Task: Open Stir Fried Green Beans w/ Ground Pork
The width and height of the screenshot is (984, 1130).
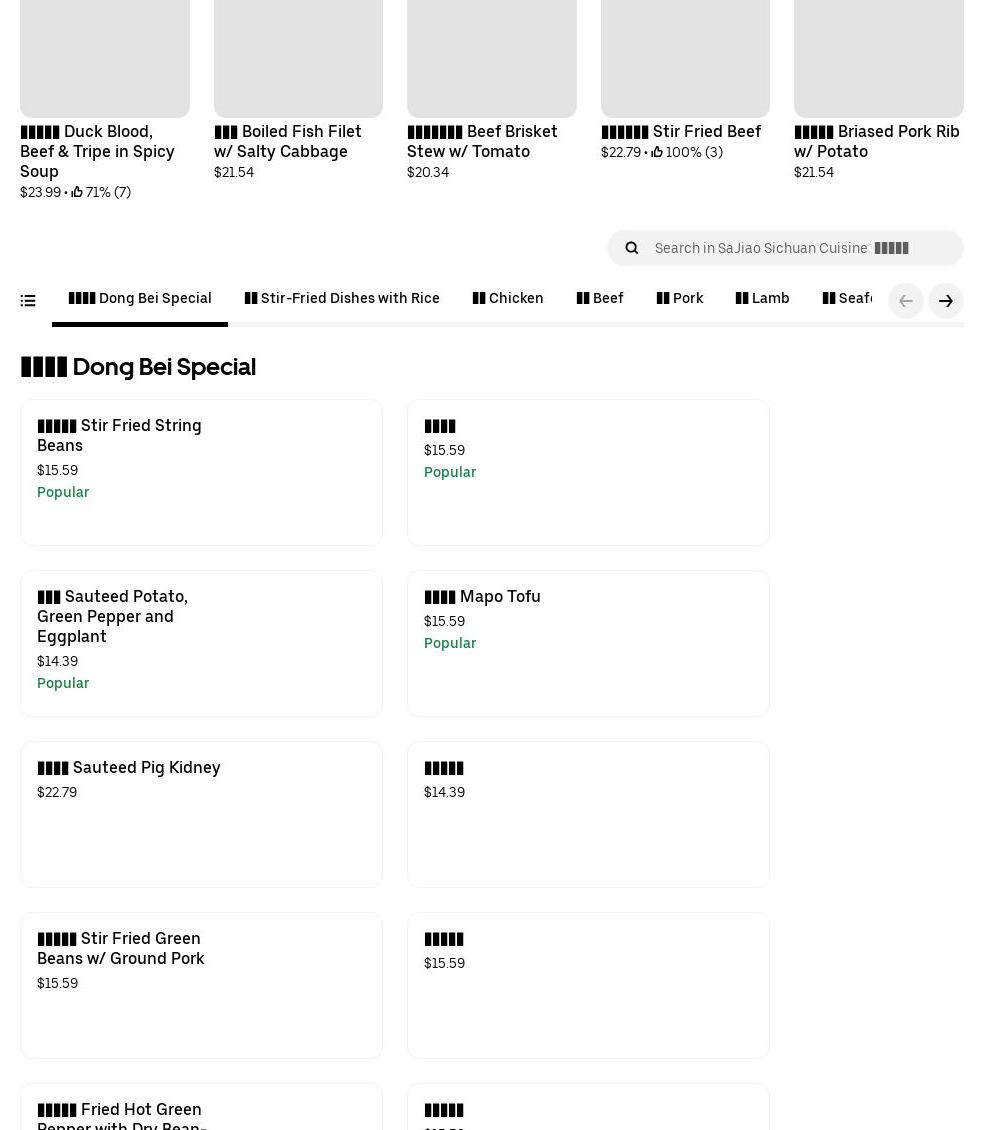Action: click(x=200, y=984)
